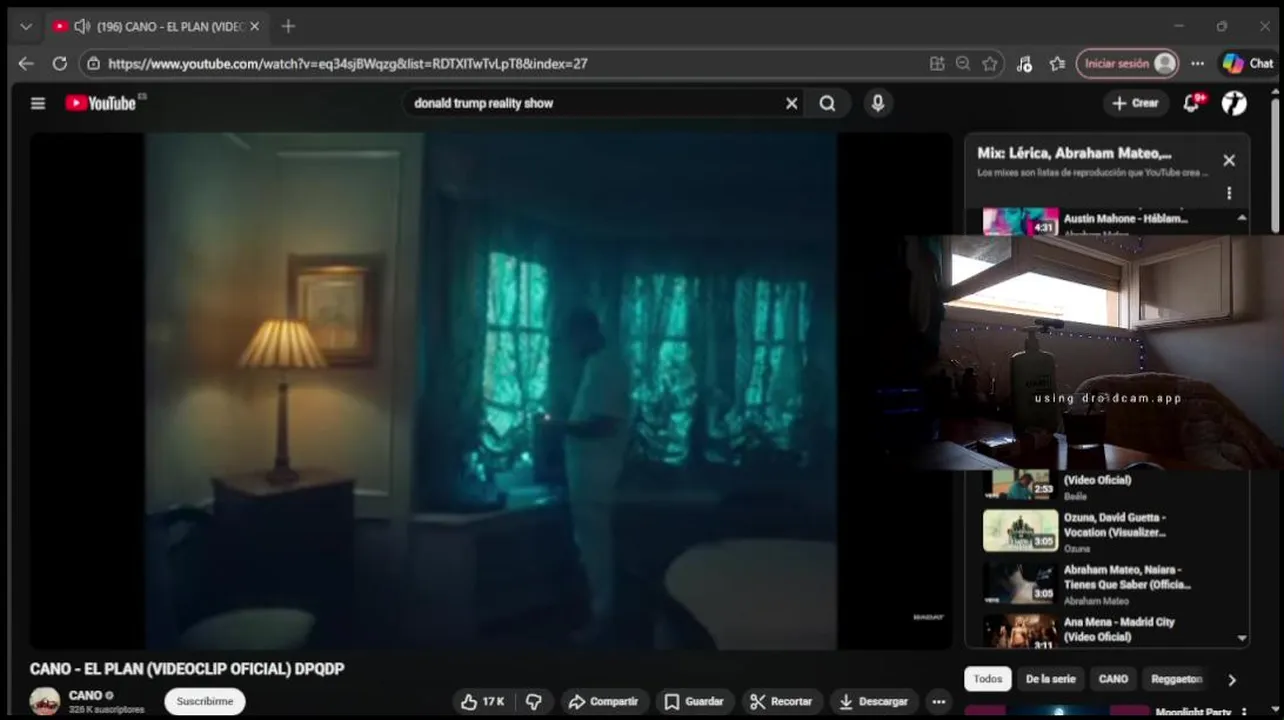Open the favorites list icon
Image resolution: width=1284 pixels, height=720 pixels.
[1057, 63]
